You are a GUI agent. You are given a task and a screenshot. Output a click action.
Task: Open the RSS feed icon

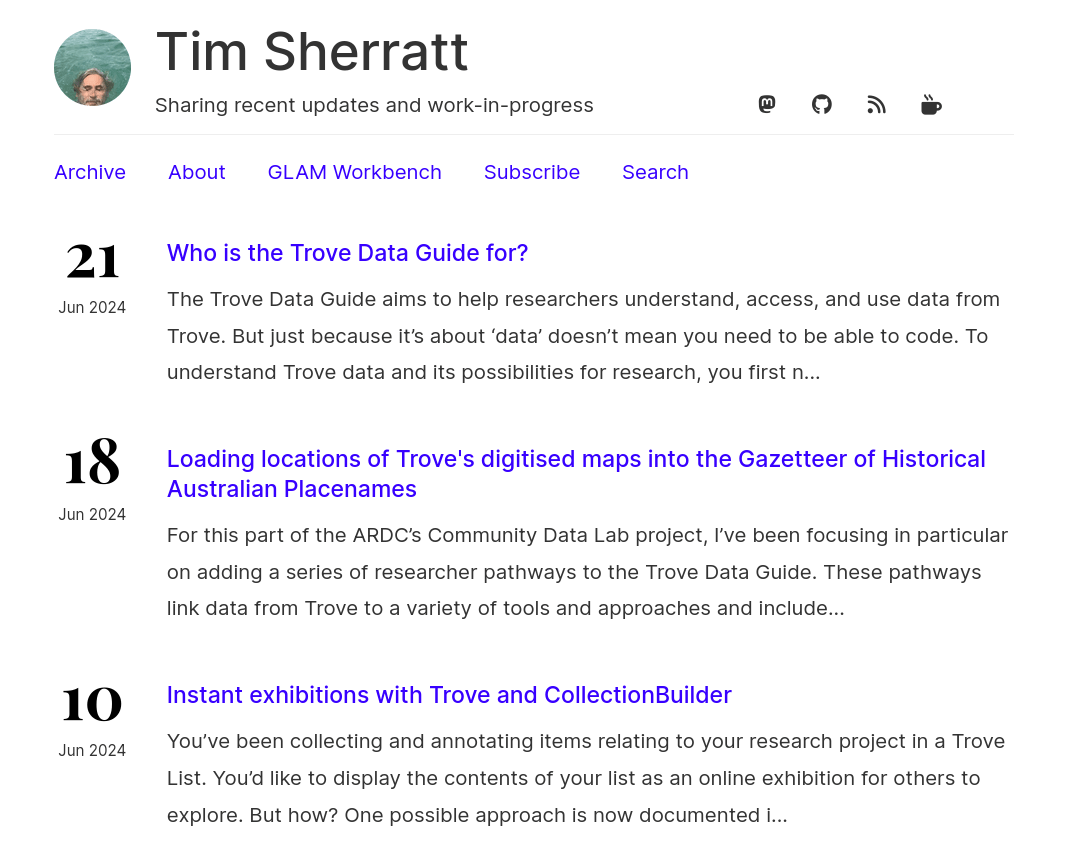point(876,104)
